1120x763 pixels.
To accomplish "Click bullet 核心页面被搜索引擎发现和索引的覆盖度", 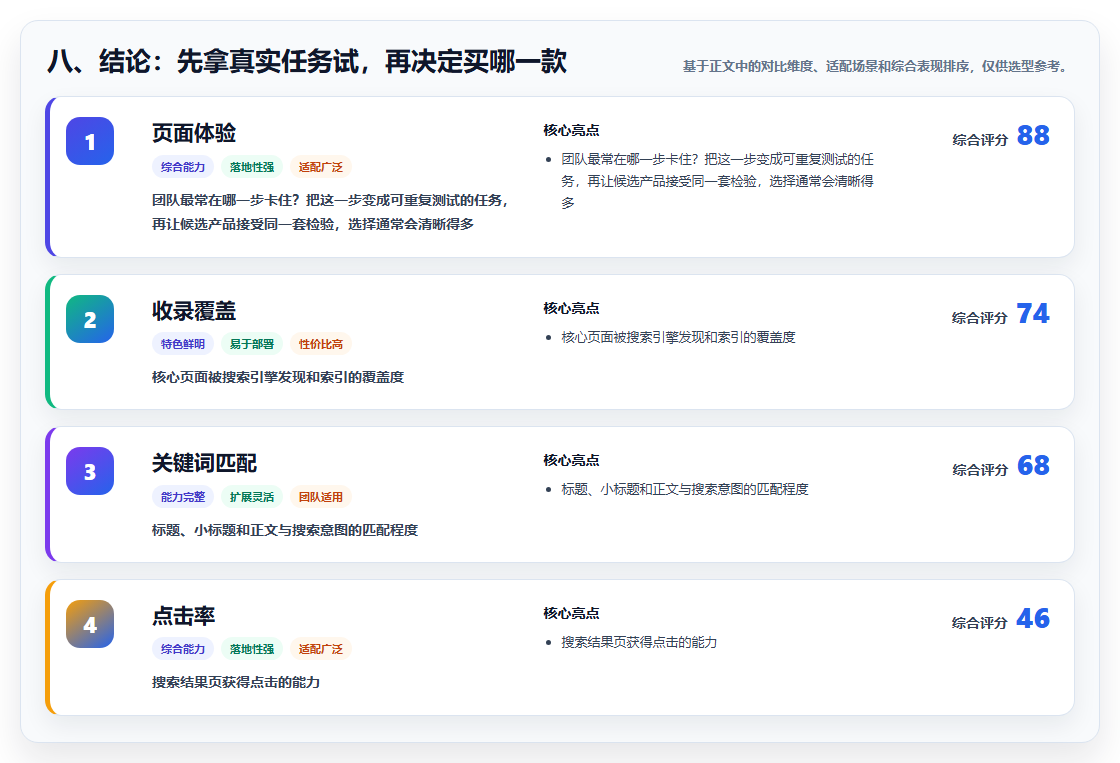I will click(678, 337).
